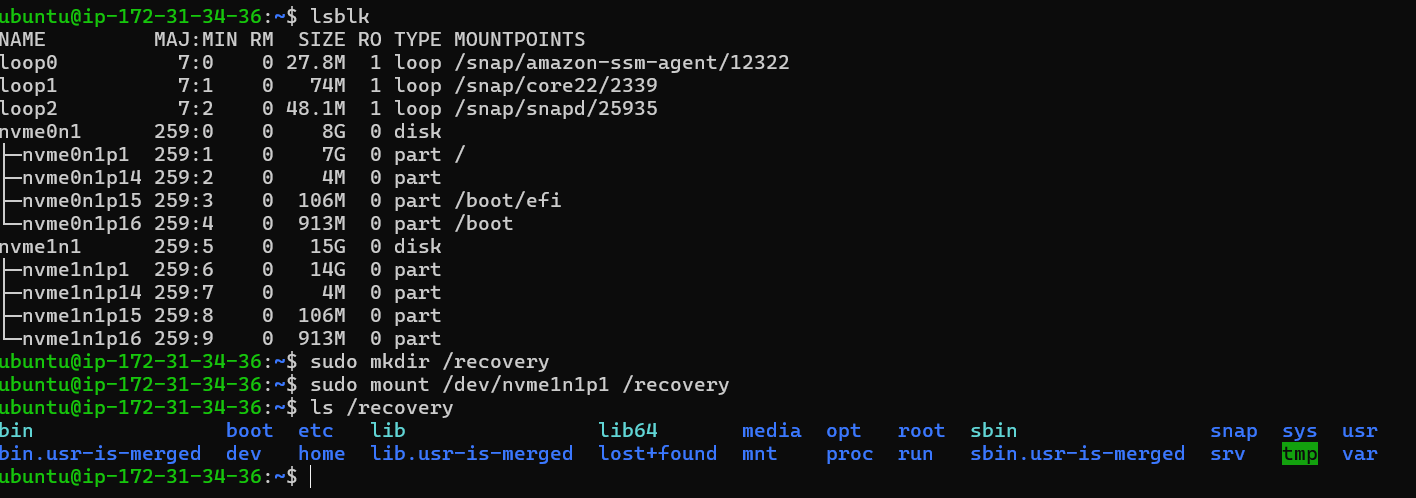
Task: Click the lib.usr-is-merged listing entry
Action: coord(471,454)
